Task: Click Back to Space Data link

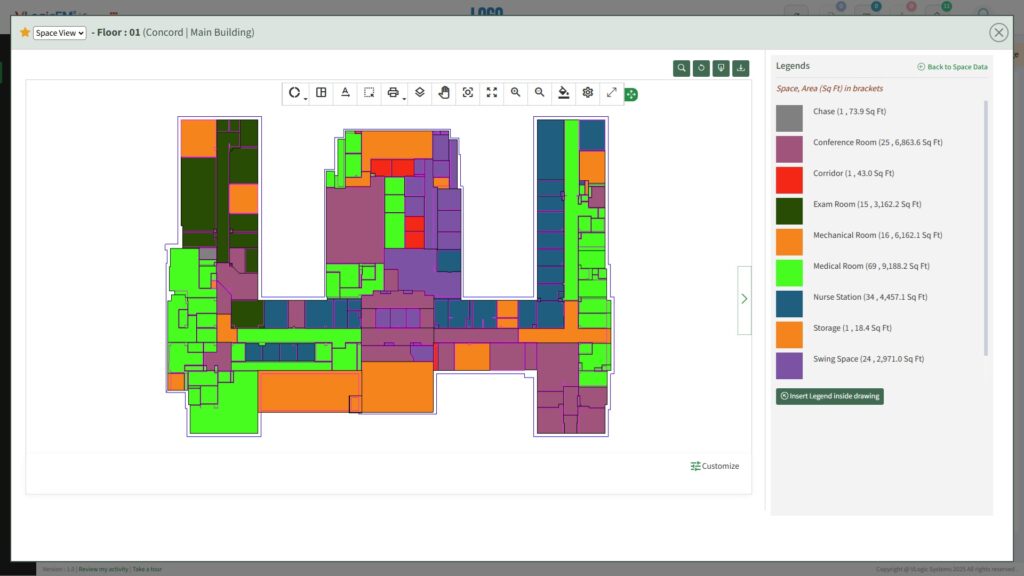Action: [x=952, y=67]
